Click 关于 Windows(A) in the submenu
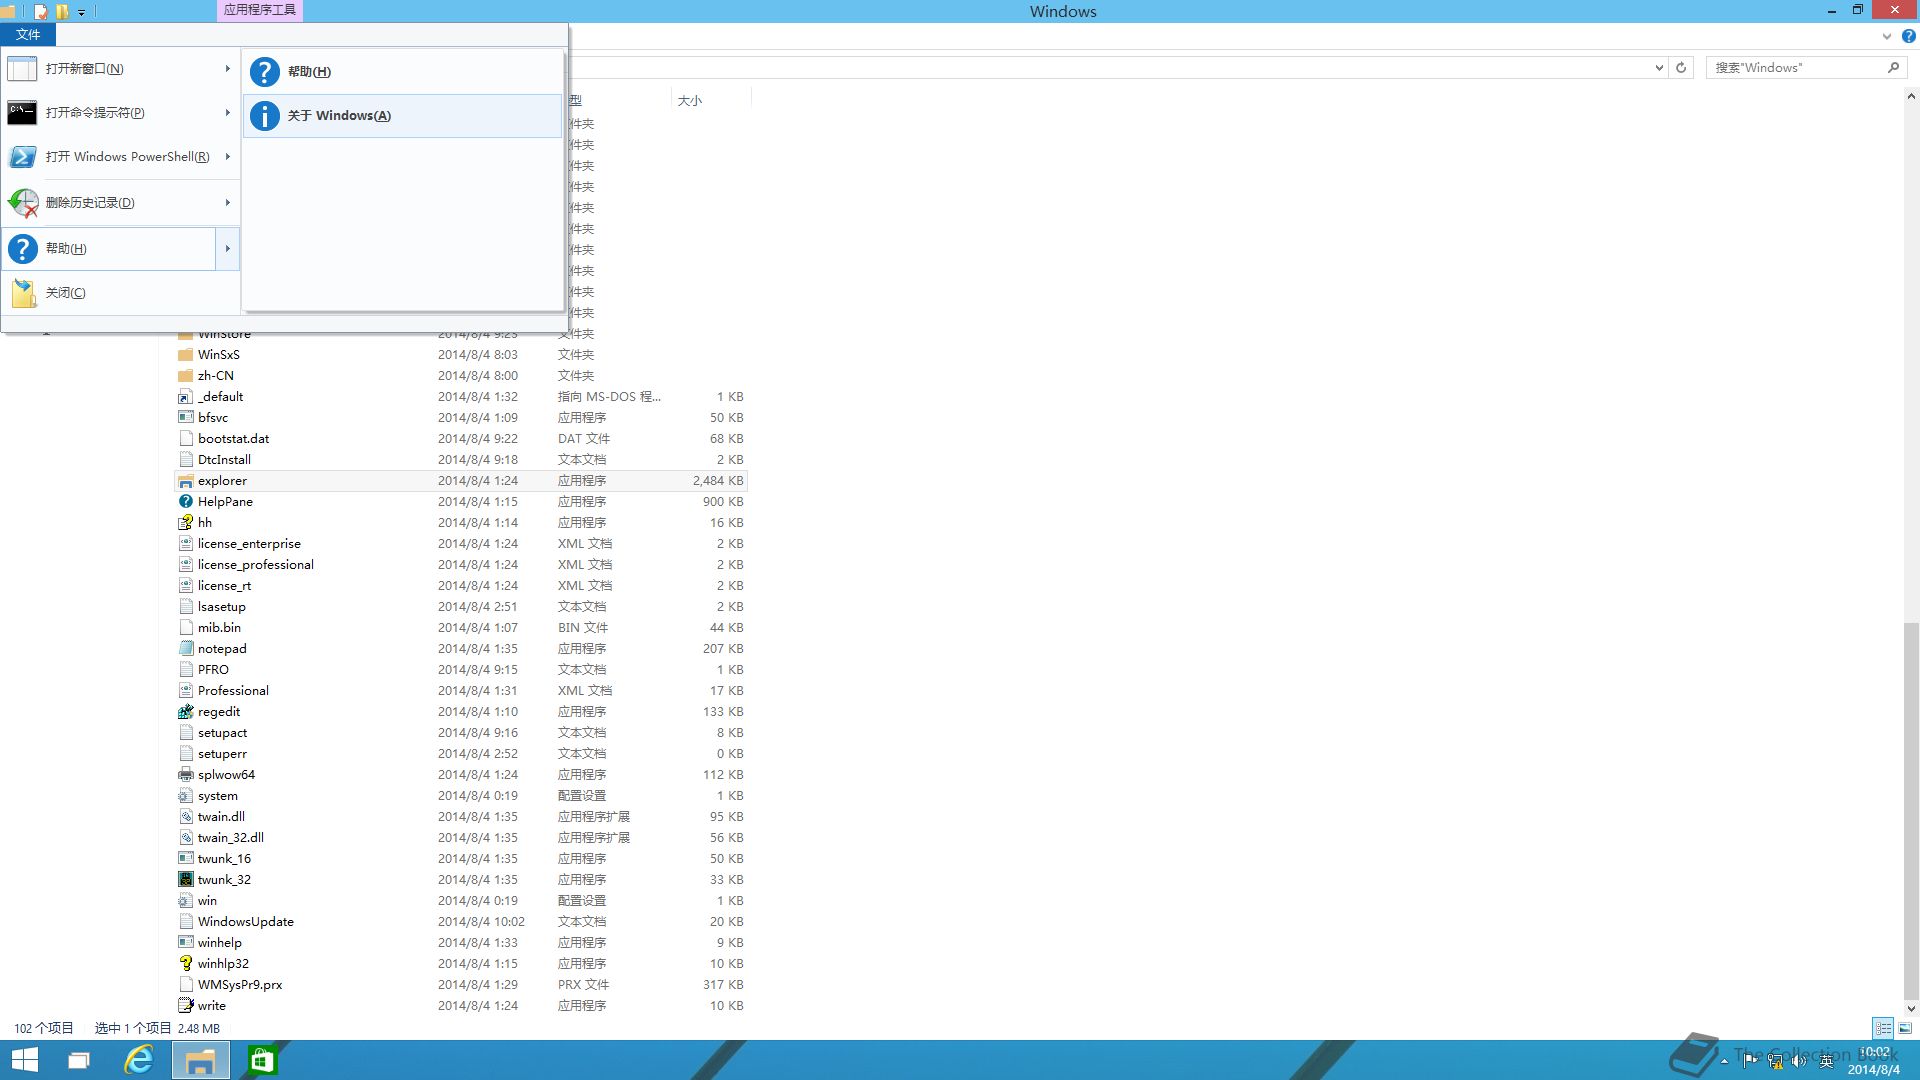Image resolution: width=1920 pixels, height=1080 pixels. click(402, 116)
